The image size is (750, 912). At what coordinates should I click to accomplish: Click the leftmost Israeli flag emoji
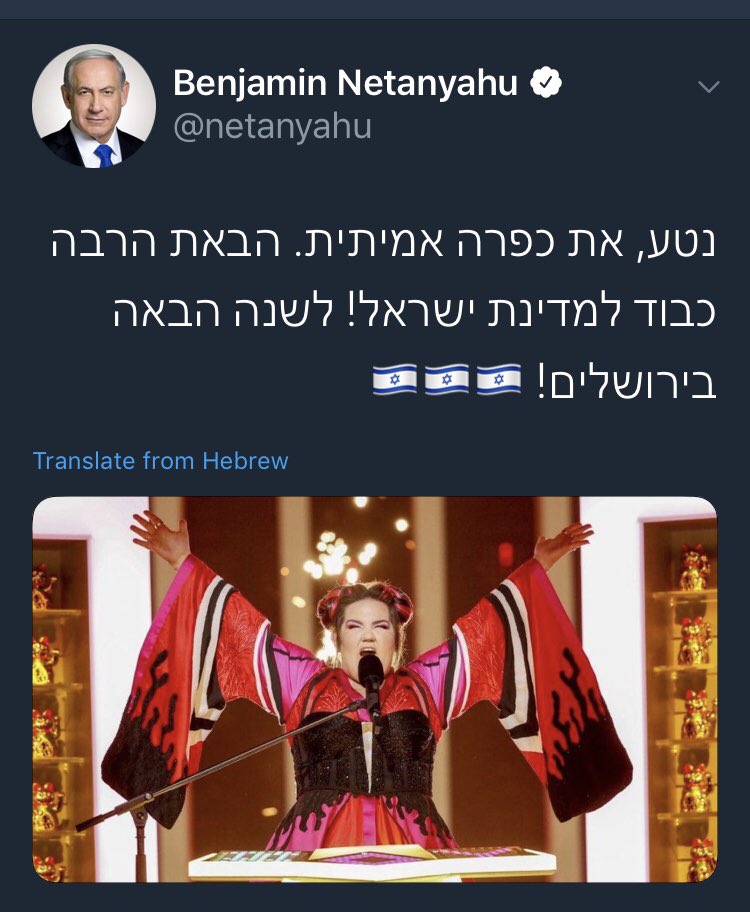(x=394, y=379)
